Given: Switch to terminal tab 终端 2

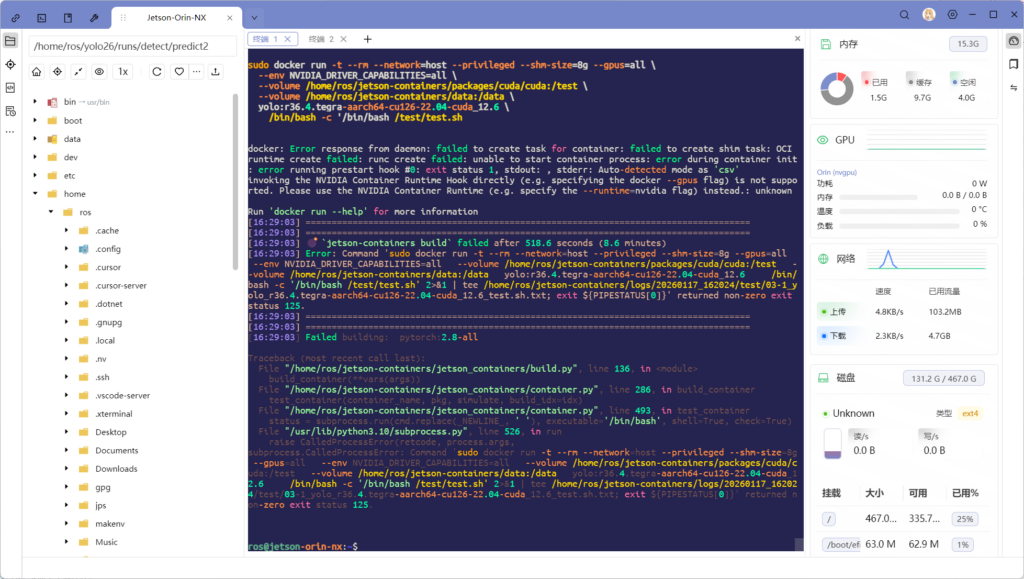Looking at the screenshot, I should (x=320, y=39).
